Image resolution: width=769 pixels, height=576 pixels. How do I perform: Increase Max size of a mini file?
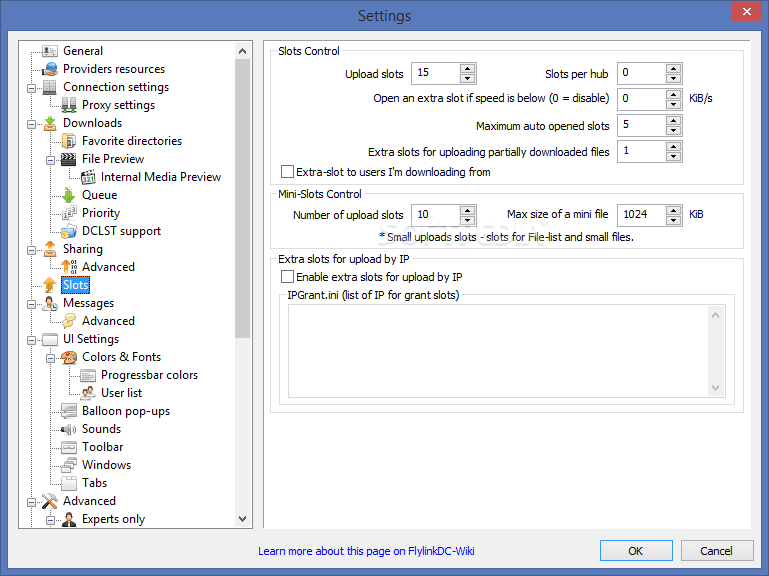(674, 210)
